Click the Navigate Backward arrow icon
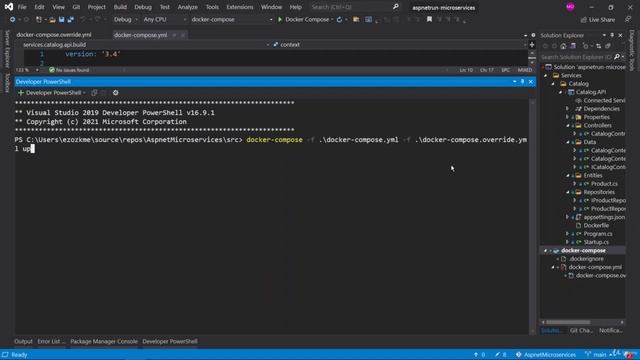 tap(12, 19)
